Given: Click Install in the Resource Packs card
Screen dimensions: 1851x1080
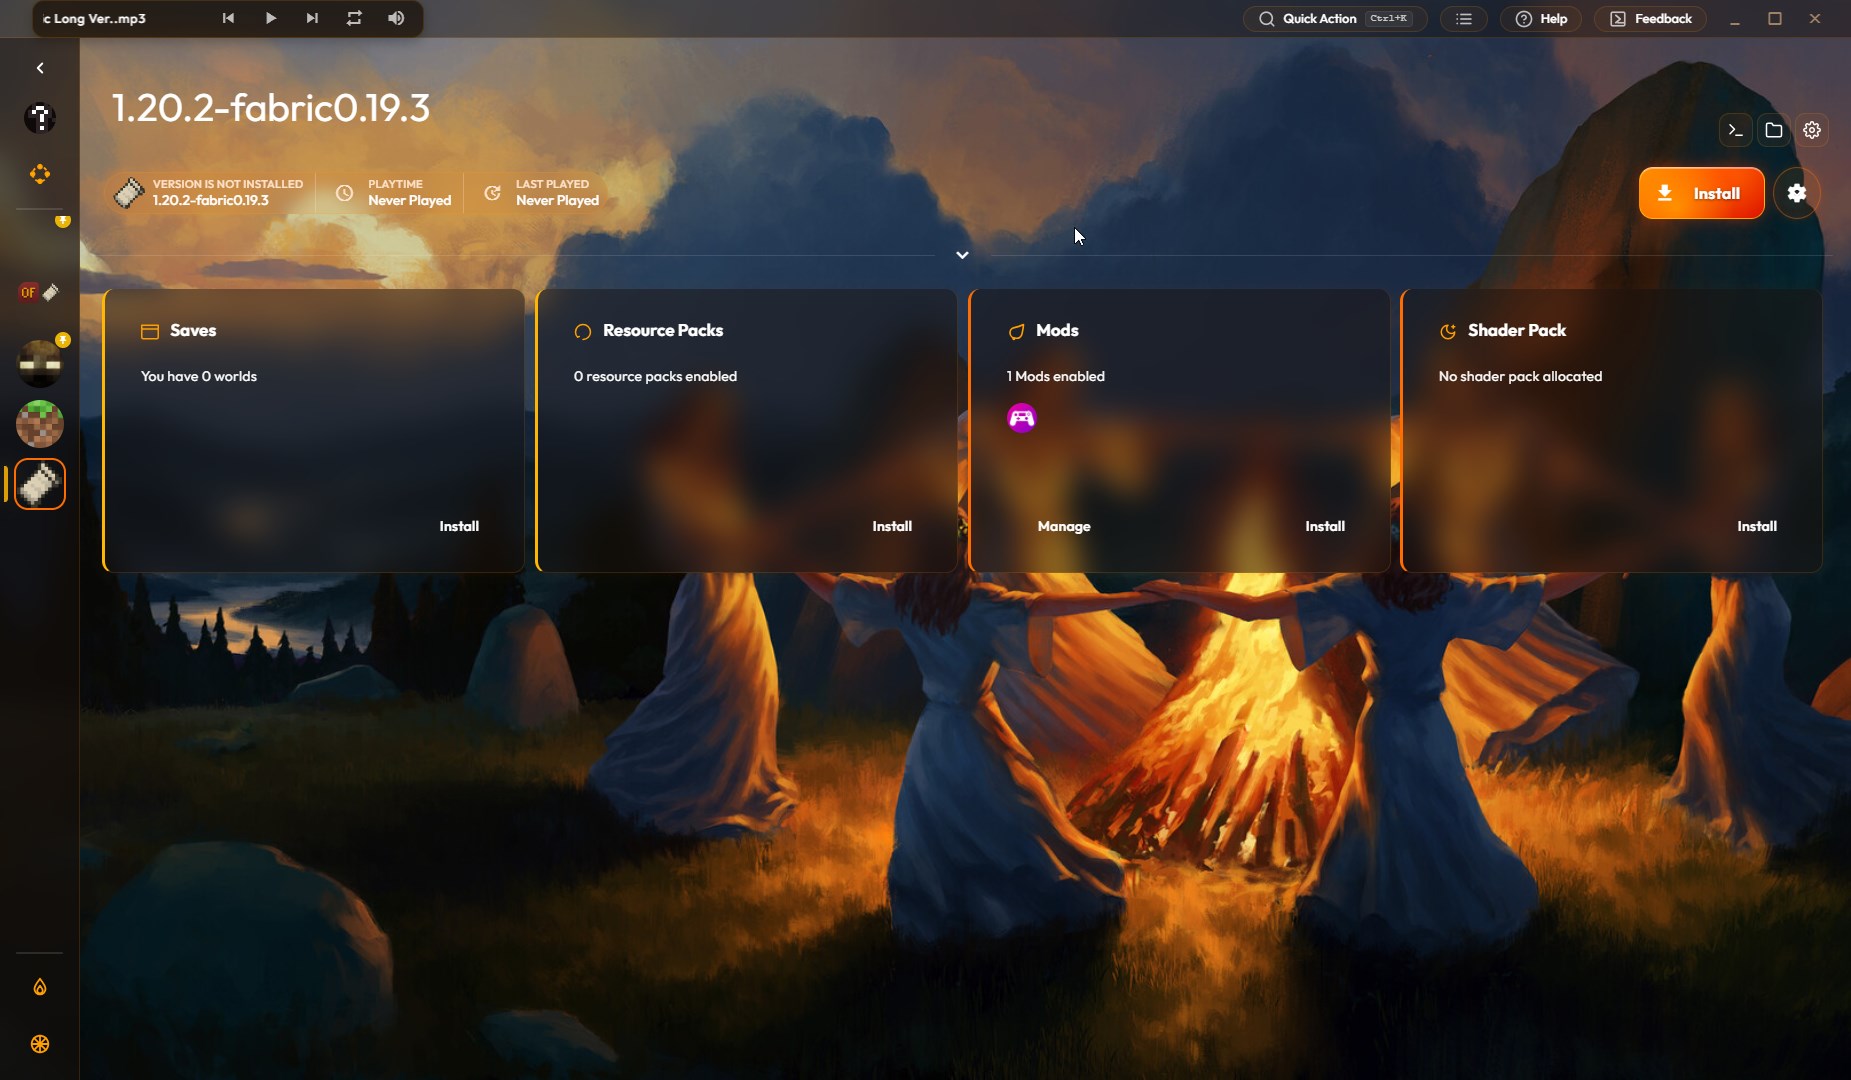Looking at the screenshot, I should click(x=892, y=526).
